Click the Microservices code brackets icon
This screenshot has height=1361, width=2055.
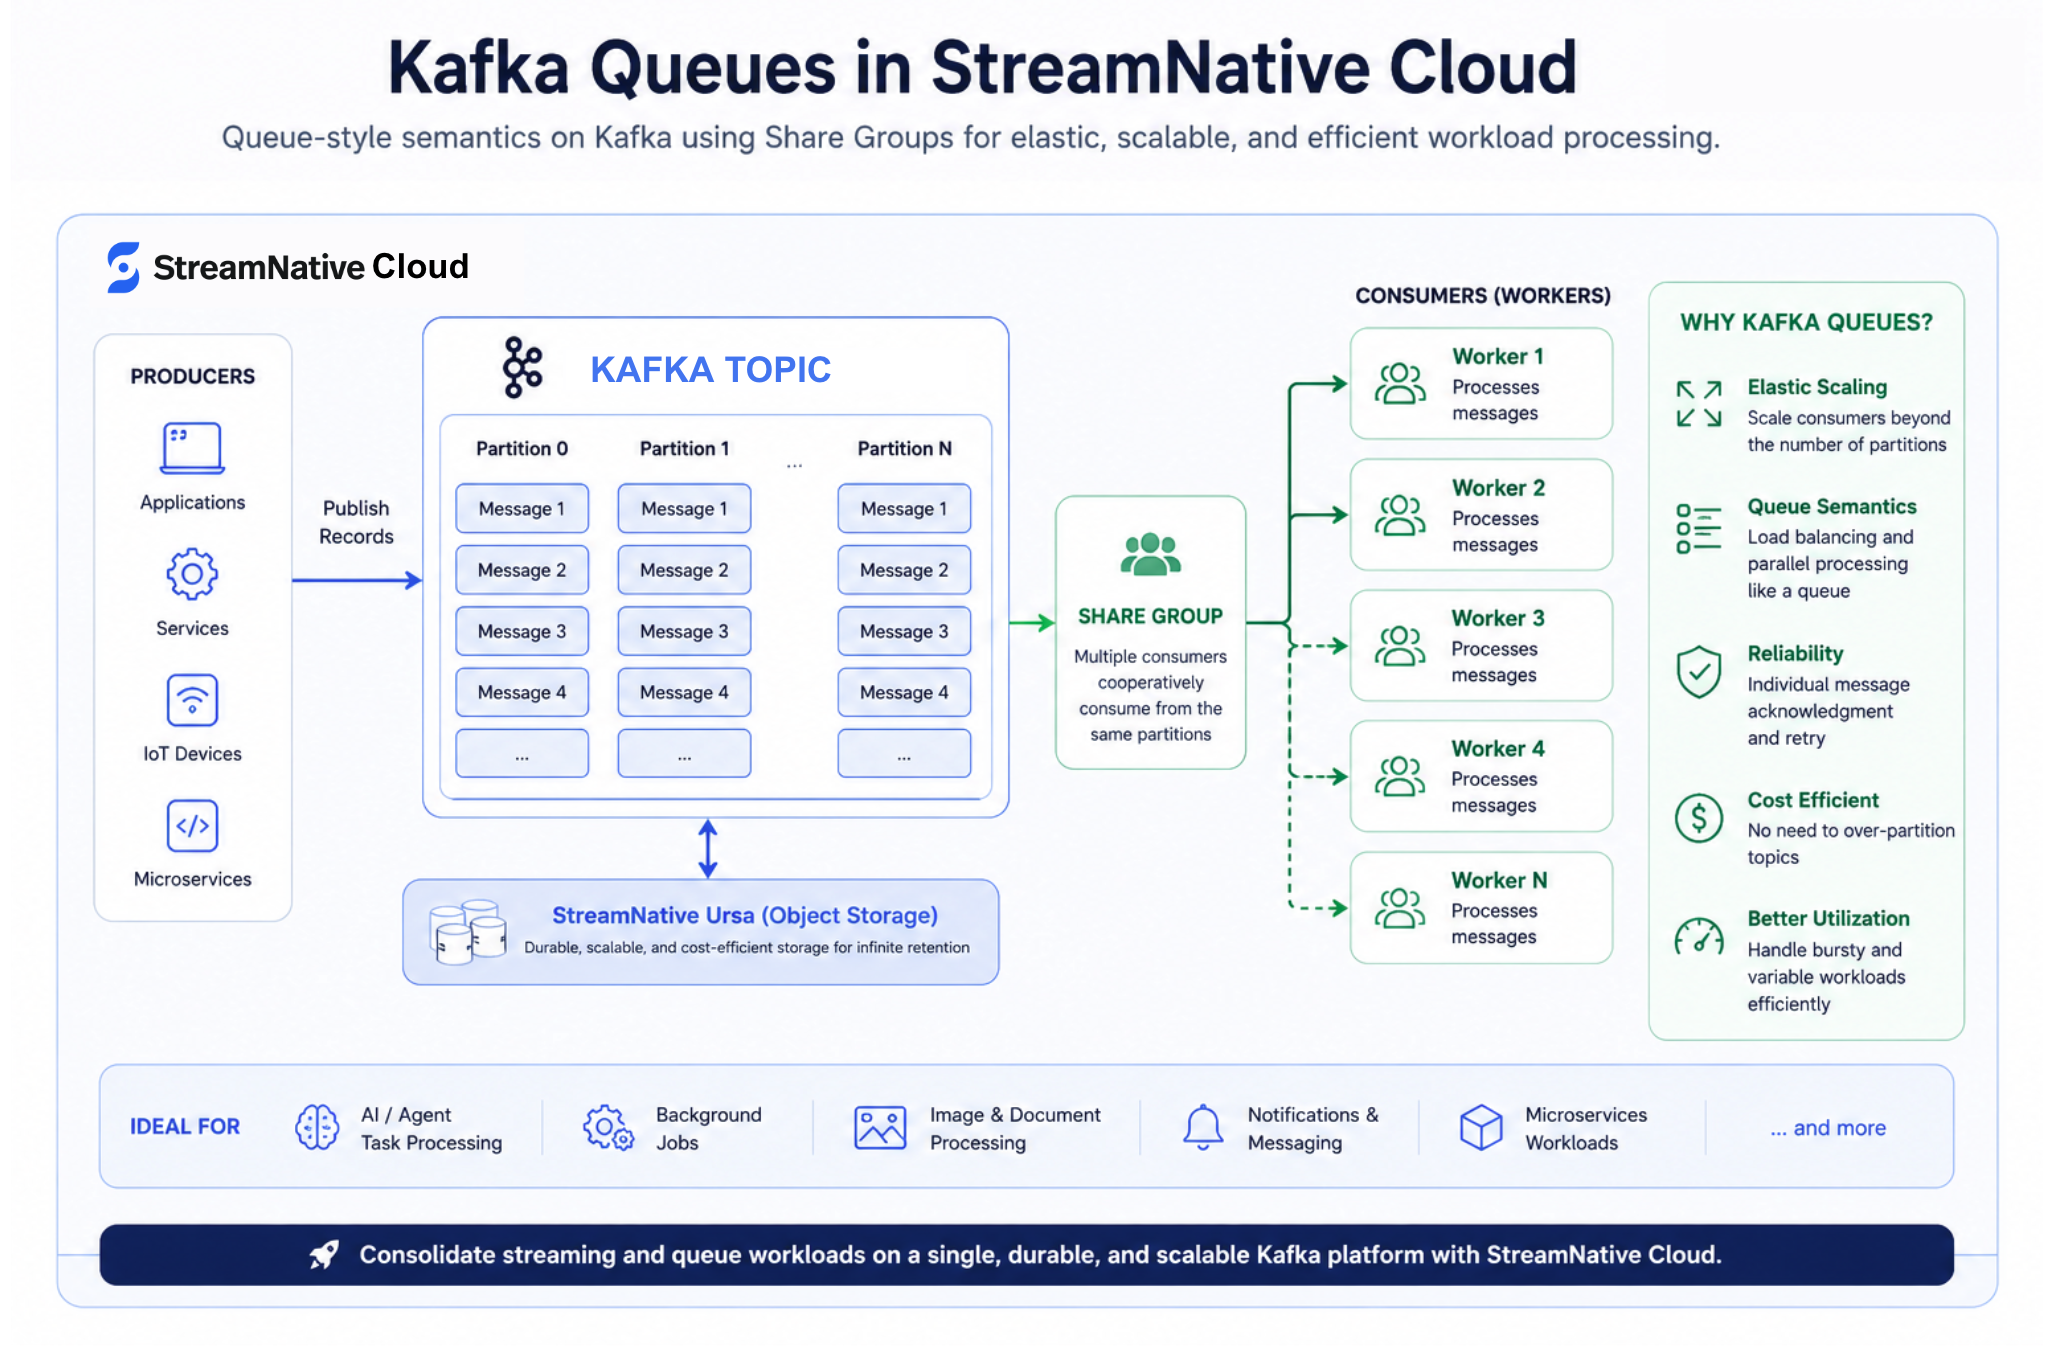tap(192, 826)
